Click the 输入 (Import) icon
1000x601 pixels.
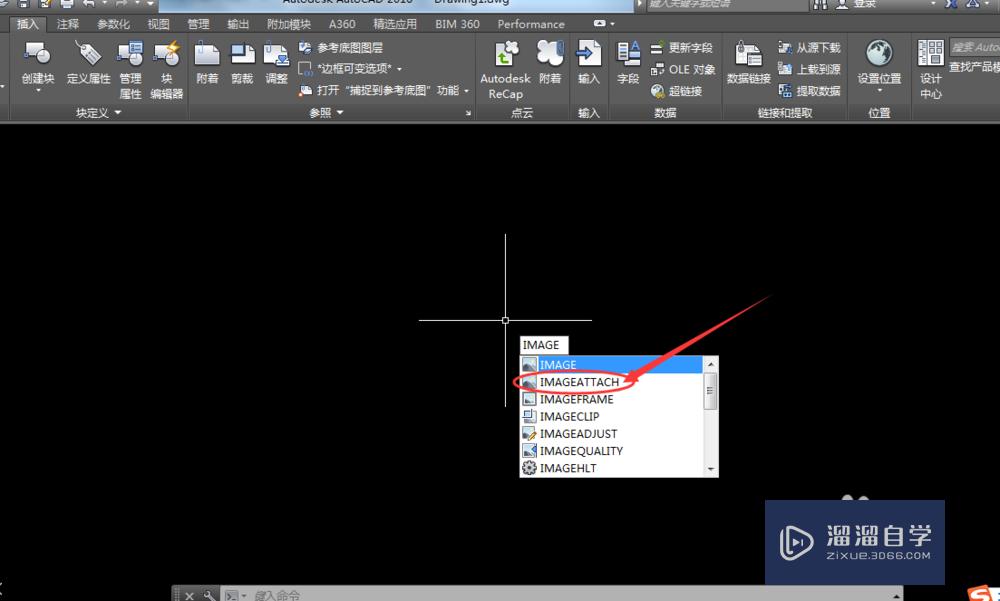(x=589, y=54)
